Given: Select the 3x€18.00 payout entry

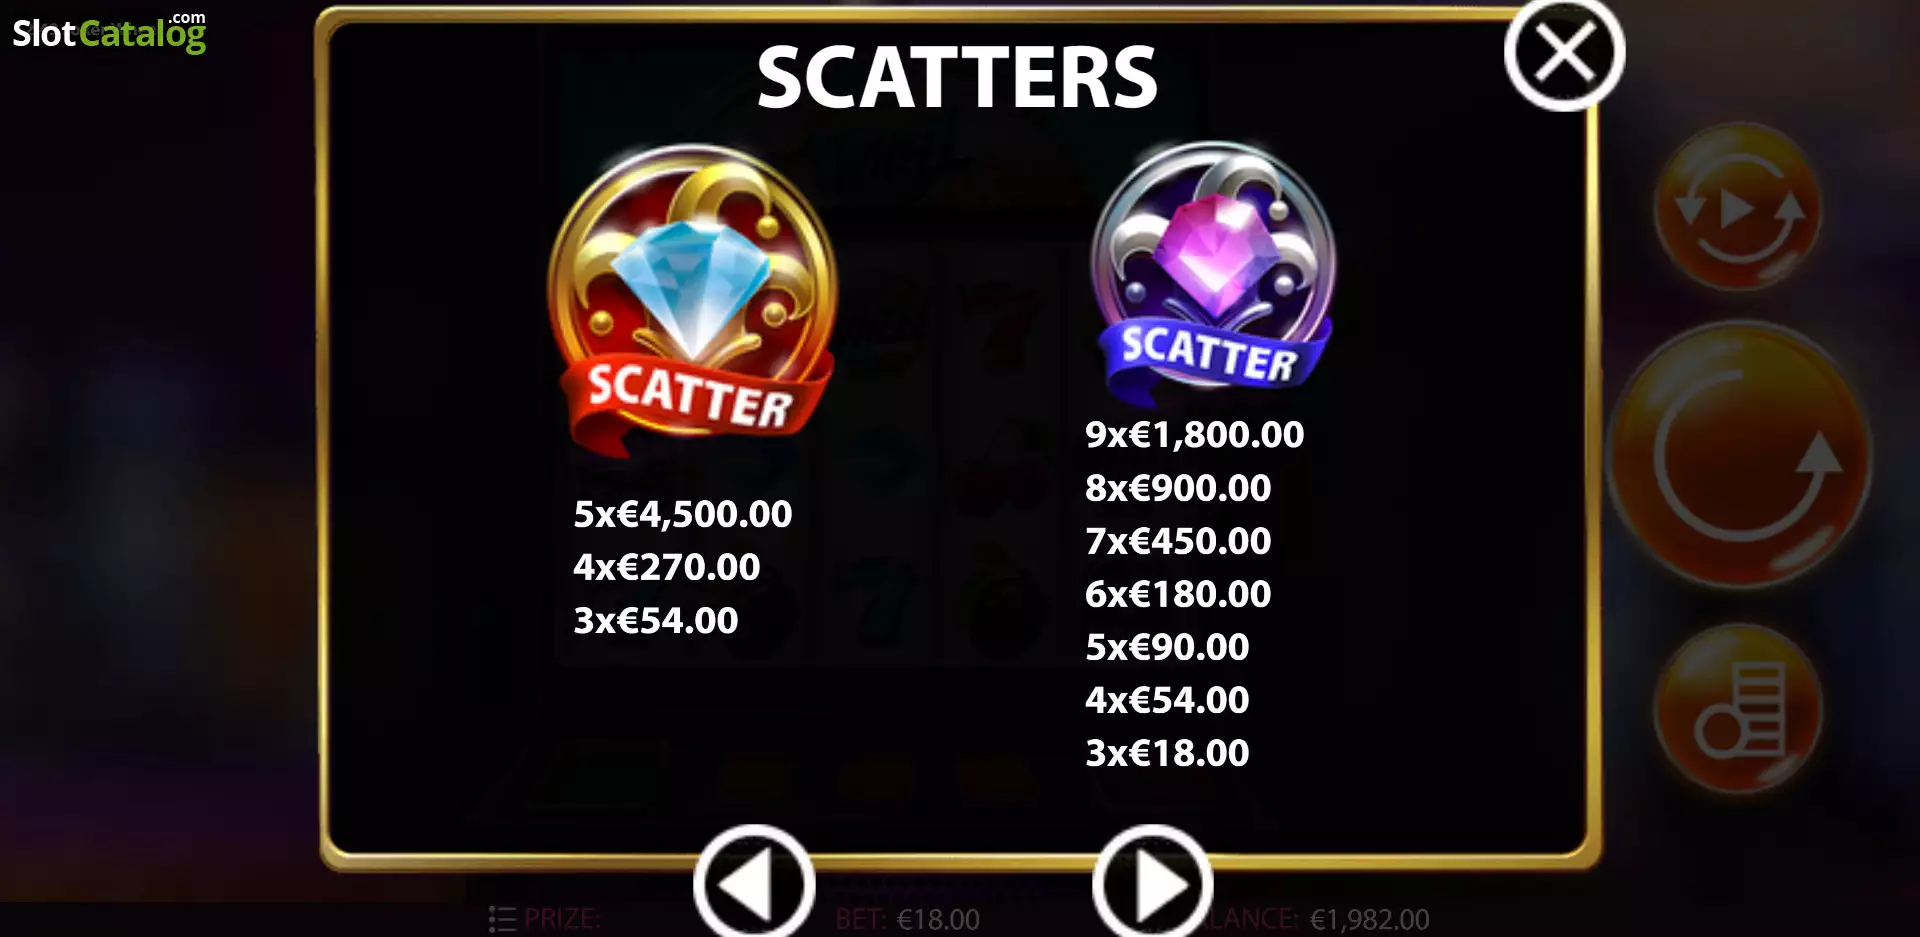Looking at the screenshot, I should (x=1167, y=752).
